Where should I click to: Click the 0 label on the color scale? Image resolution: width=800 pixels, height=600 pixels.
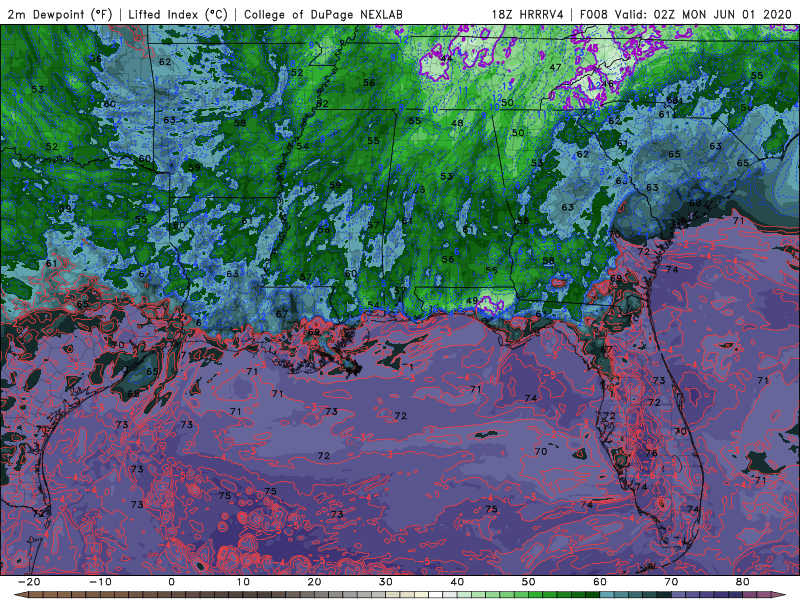pos(171,582)
